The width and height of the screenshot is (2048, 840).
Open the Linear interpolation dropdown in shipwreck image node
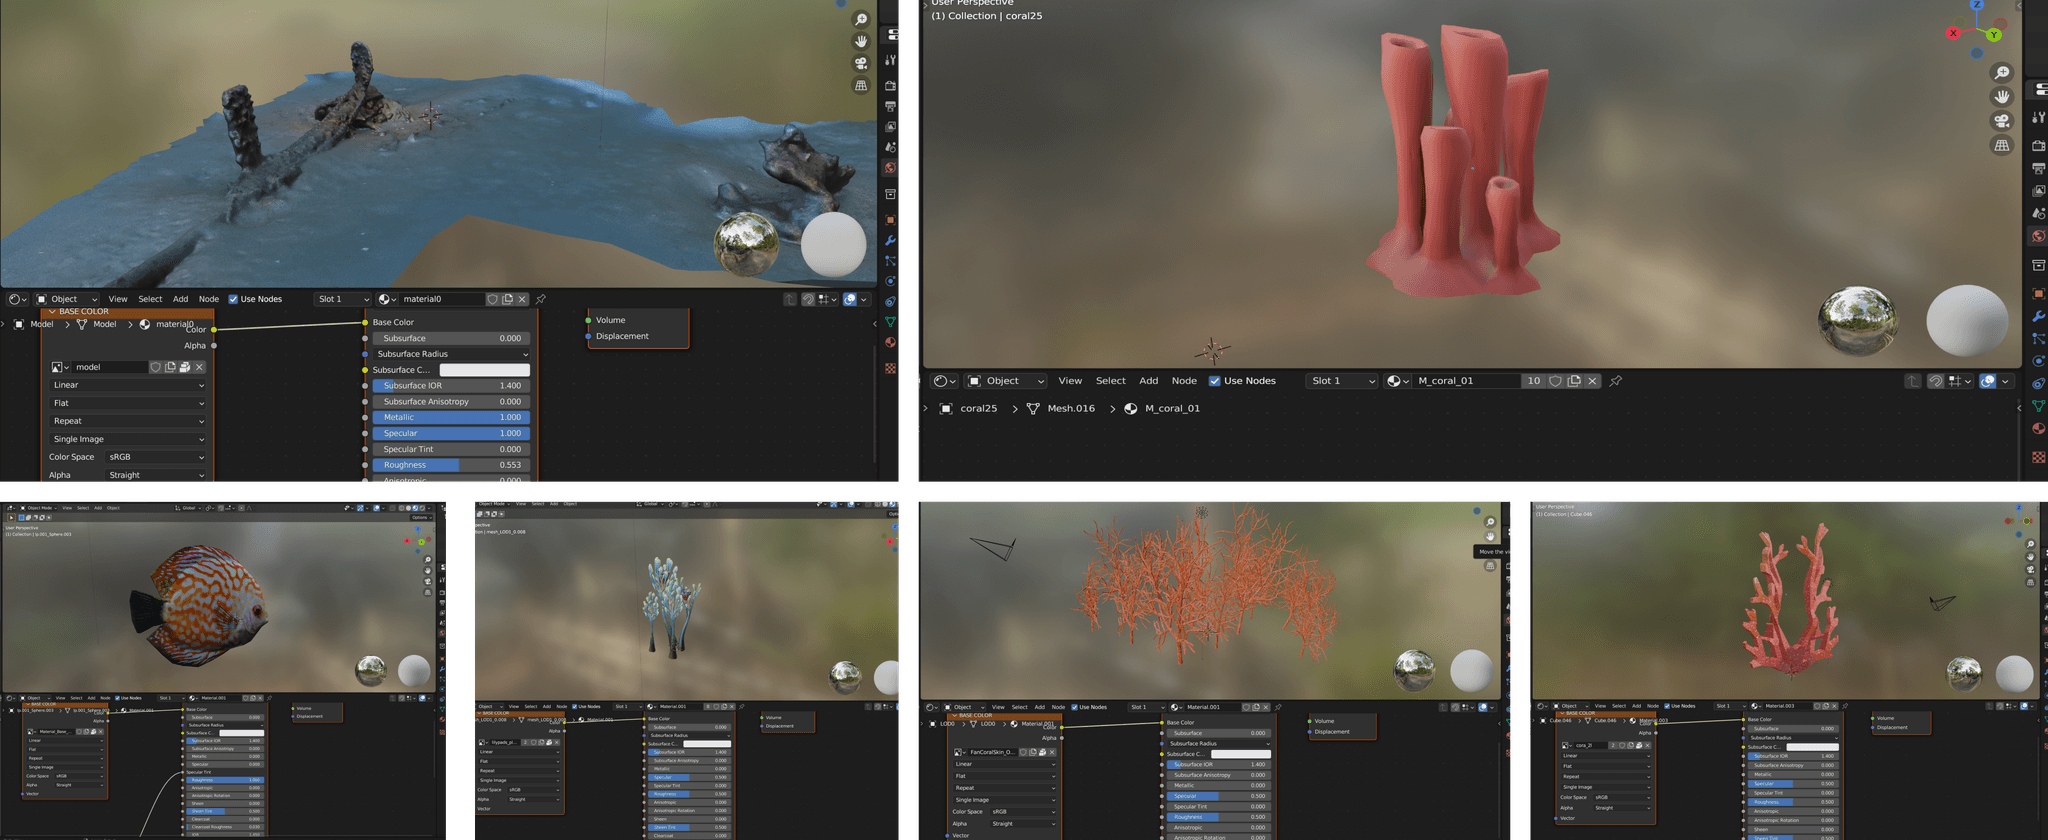point(127,385)
